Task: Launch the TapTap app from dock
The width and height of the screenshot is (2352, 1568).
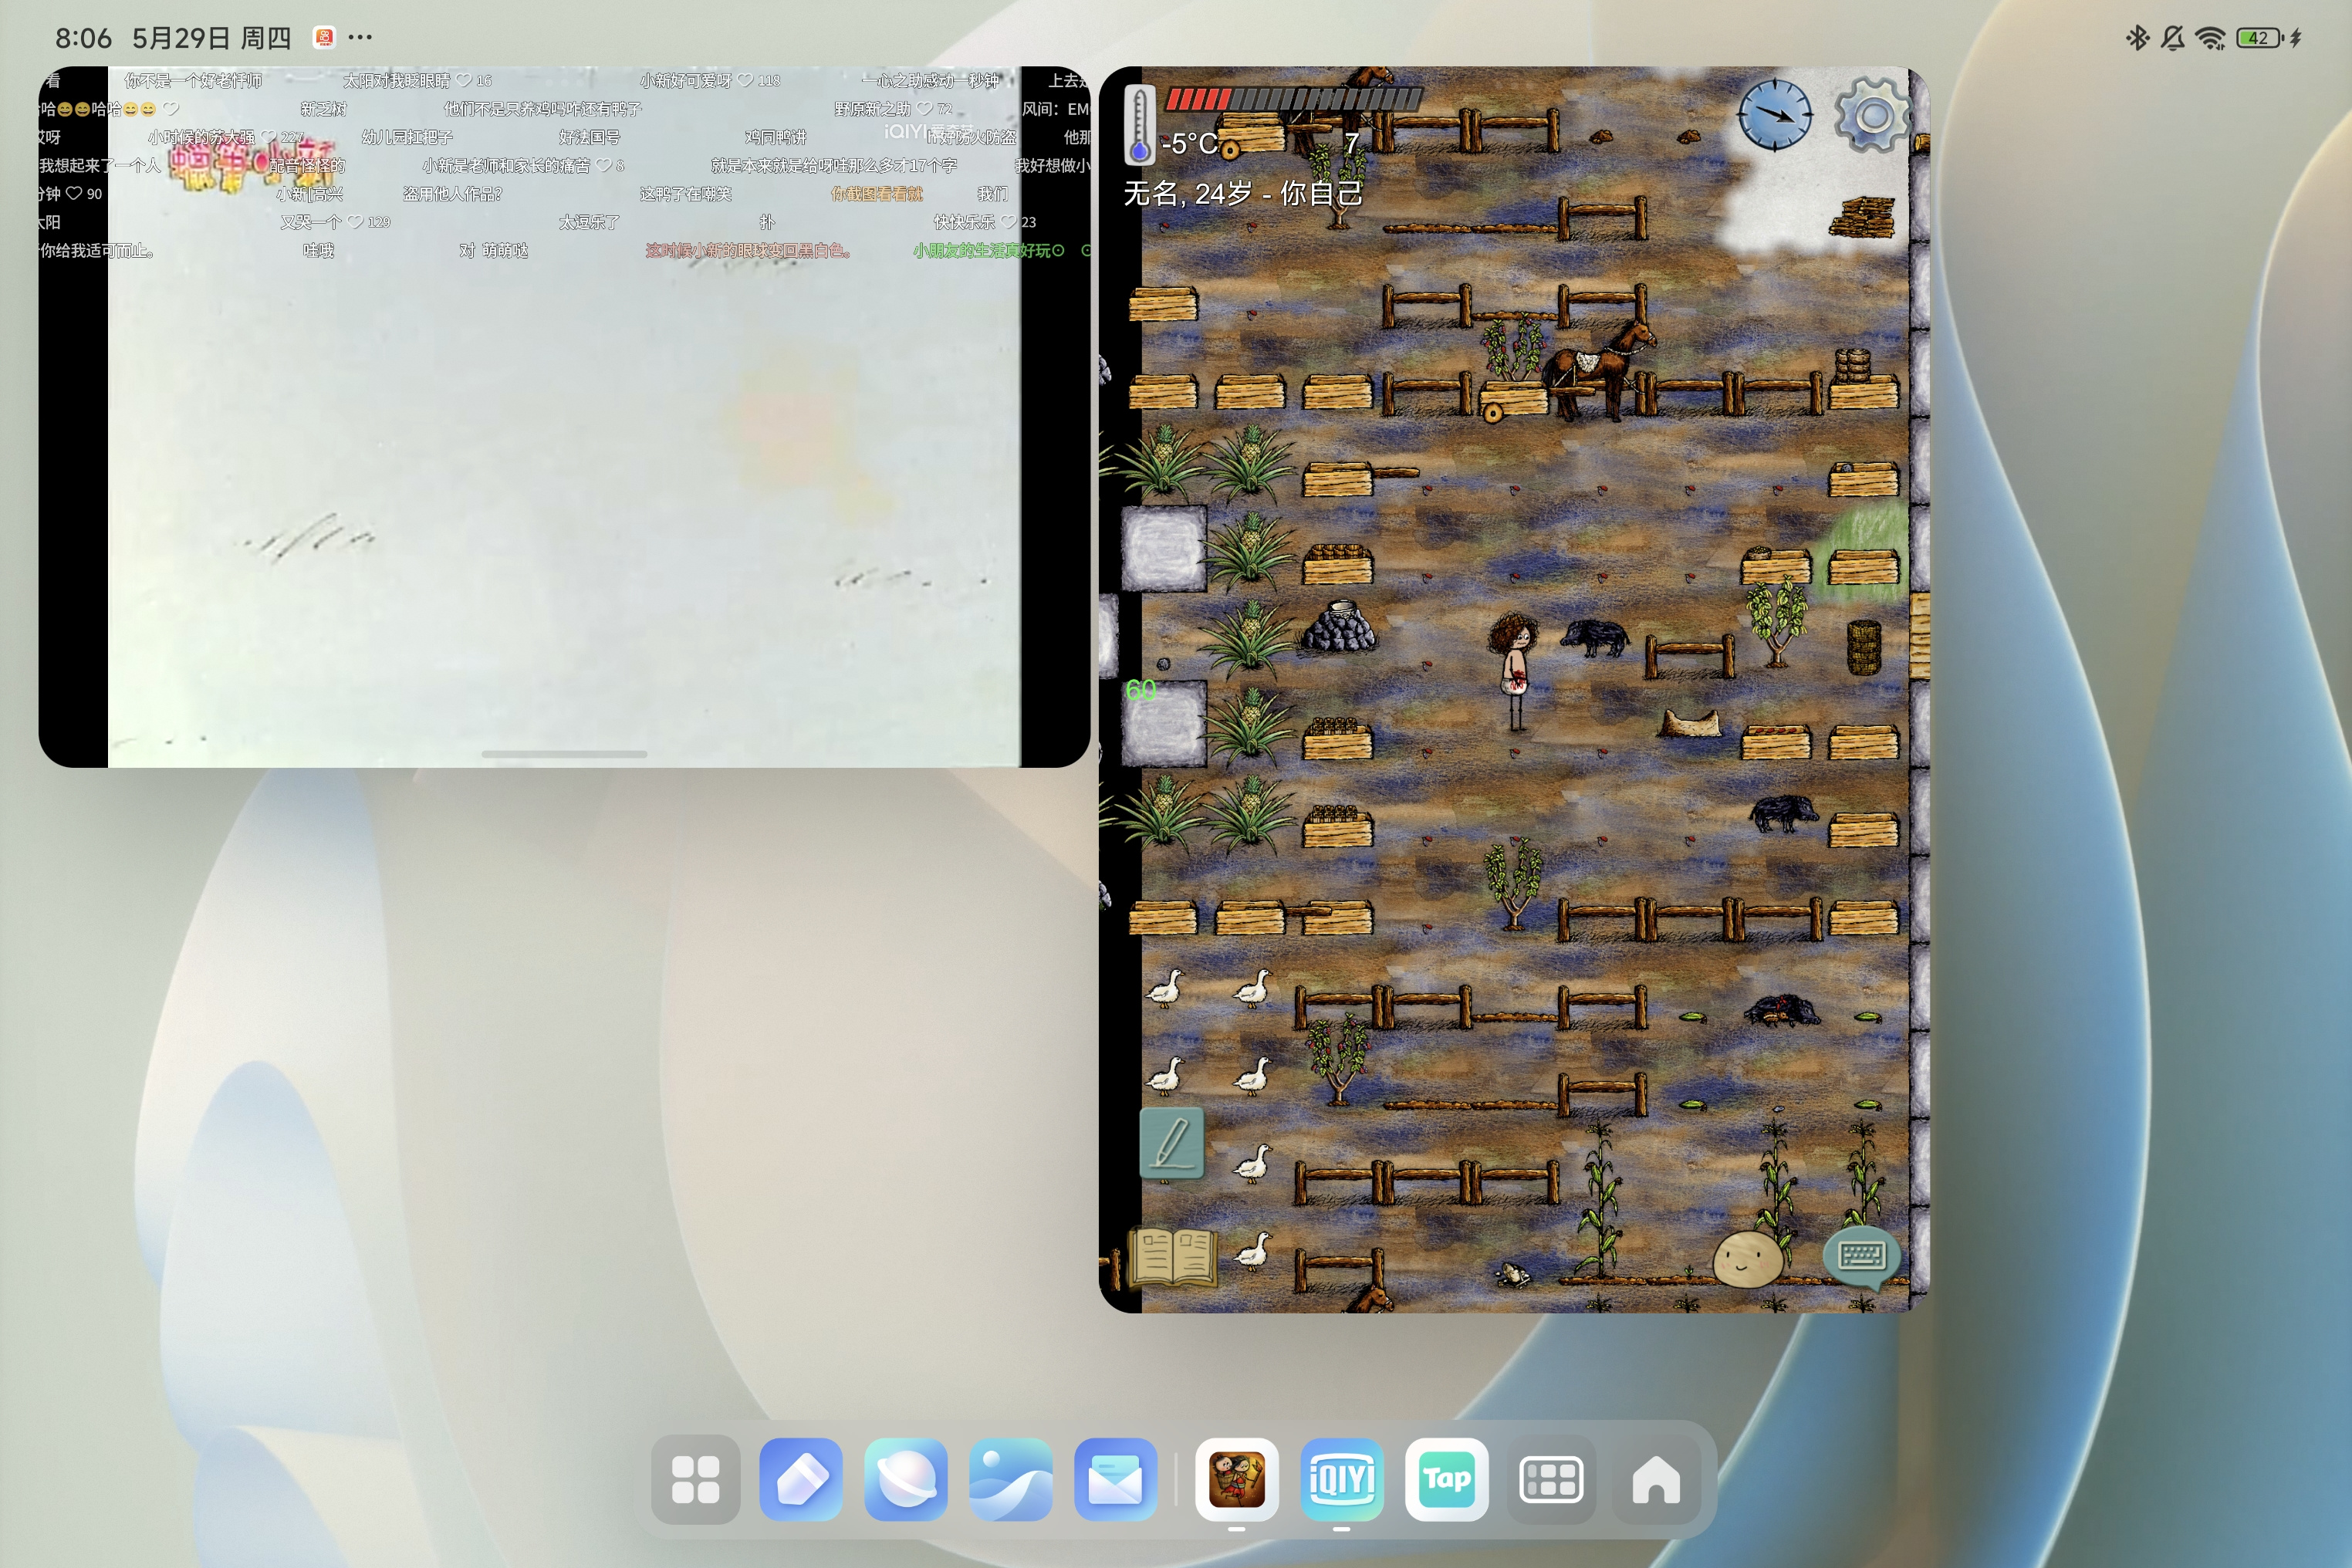Action: coord(1447,1479)
